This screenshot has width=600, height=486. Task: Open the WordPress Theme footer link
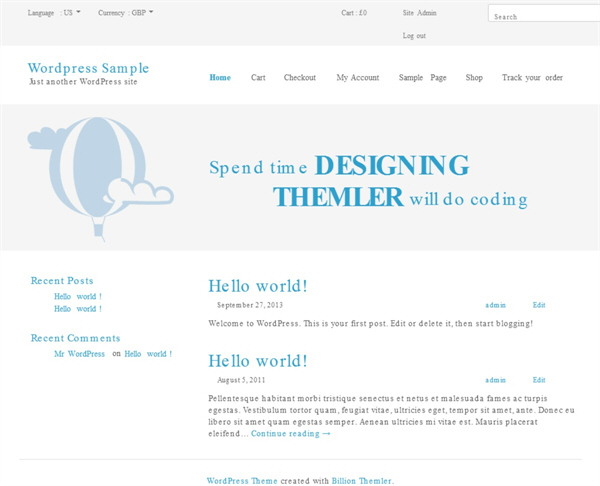click(242, 481)
